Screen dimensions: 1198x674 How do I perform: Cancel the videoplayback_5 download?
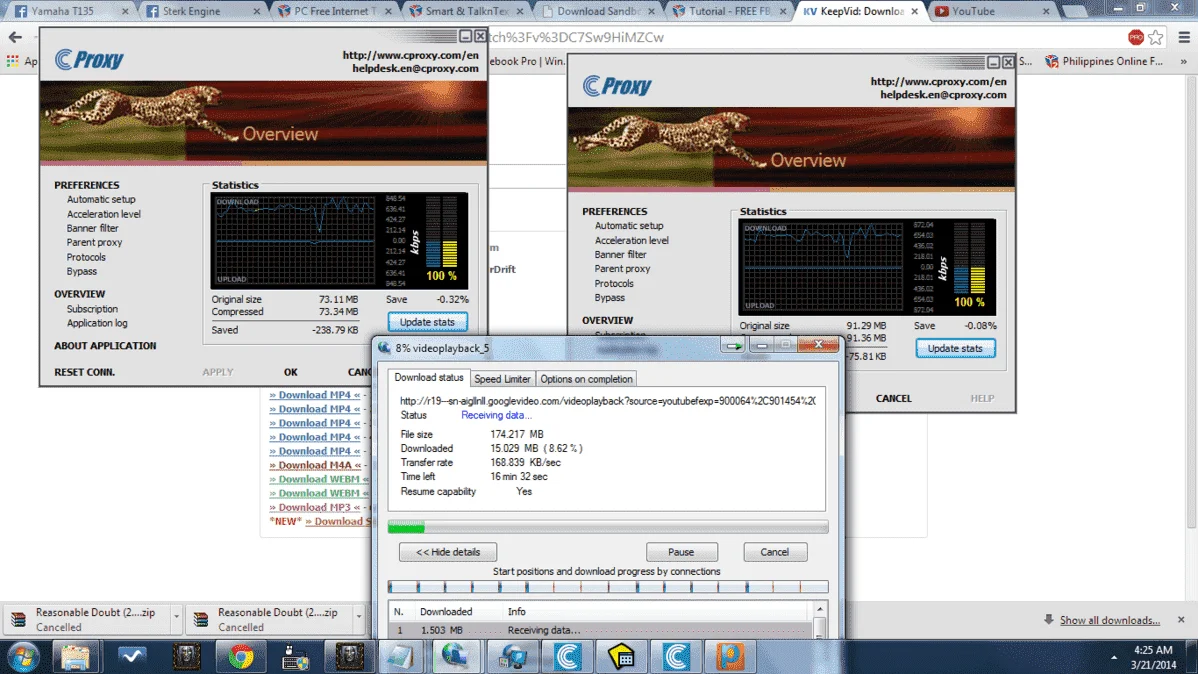[774, 552]
